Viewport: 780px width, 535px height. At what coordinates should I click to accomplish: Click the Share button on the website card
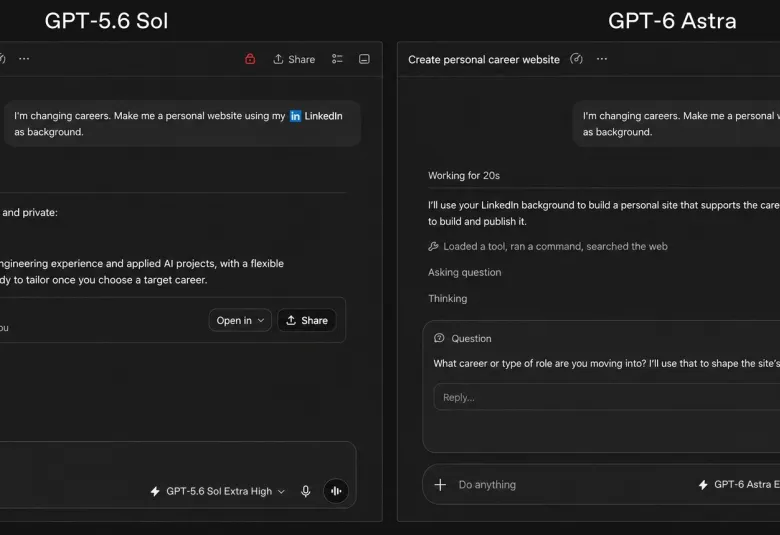click(x=306, y=321)
